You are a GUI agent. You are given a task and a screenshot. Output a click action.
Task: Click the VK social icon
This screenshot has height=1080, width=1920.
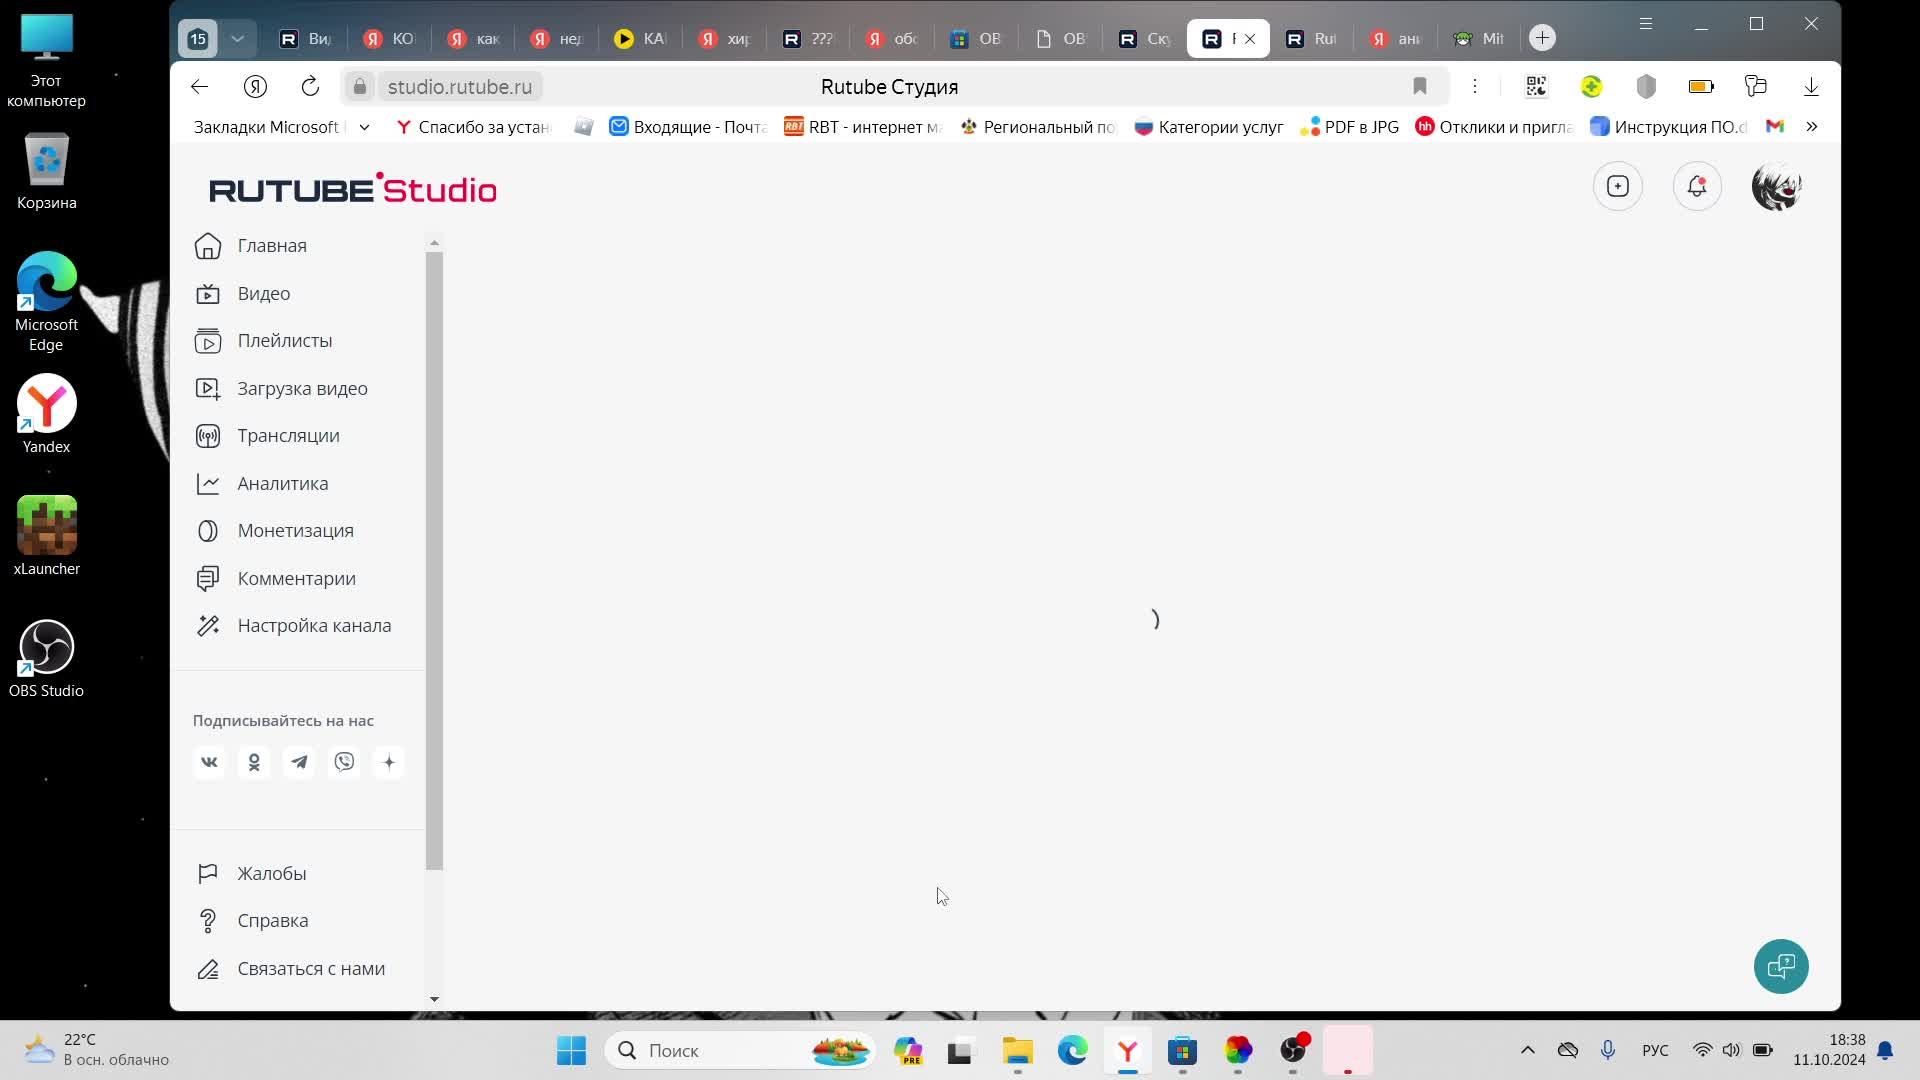tap(209, 762)
